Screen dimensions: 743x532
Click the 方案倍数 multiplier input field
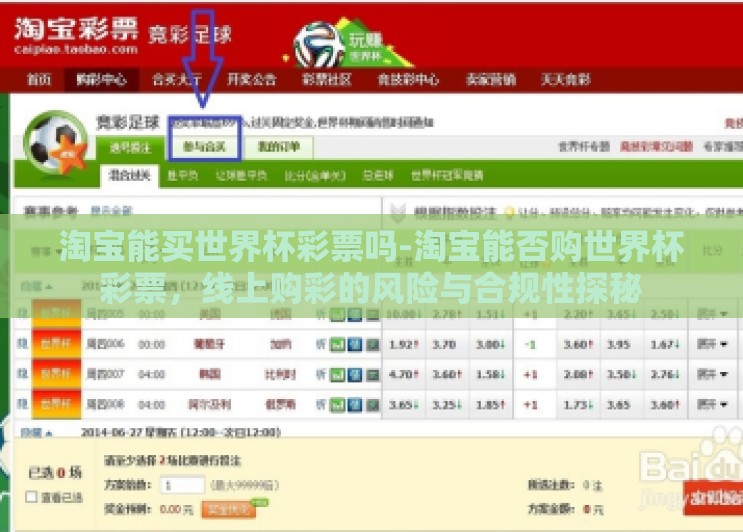tap(182, 486)
